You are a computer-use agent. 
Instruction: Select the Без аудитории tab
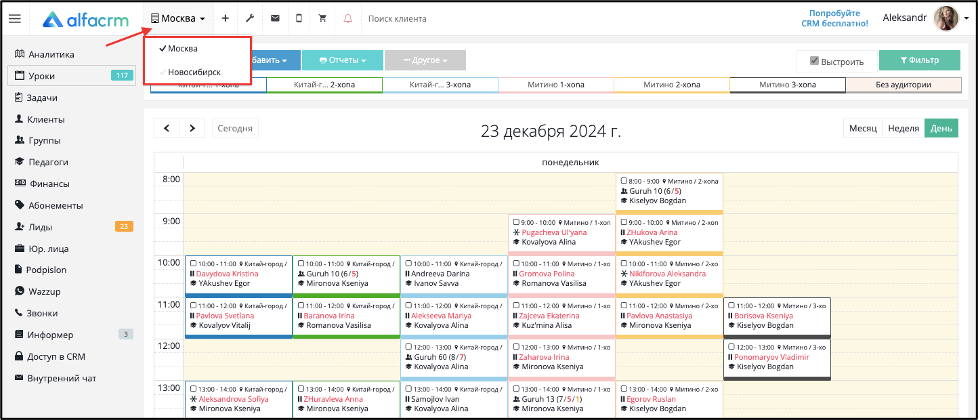coord(903,85)
